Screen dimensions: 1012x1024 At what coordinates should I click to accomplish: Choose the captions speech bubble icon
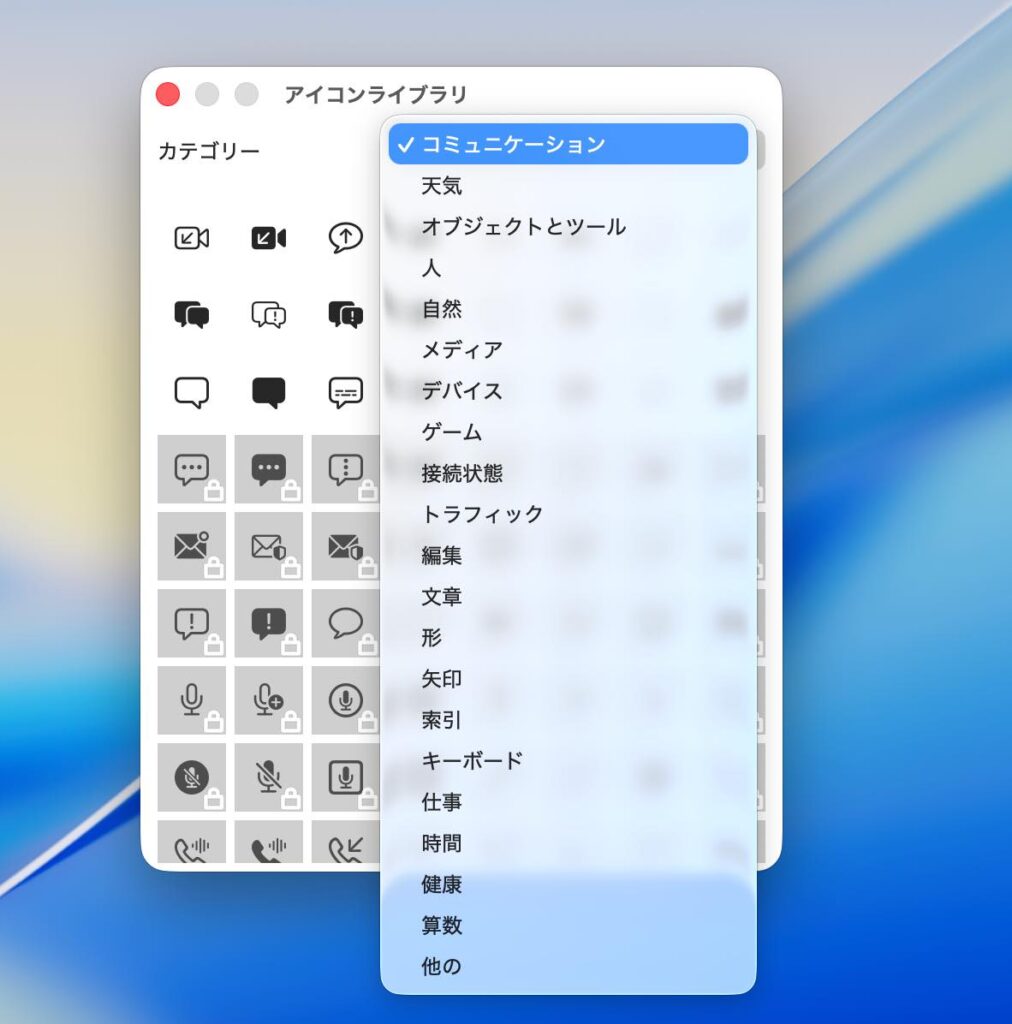click(345, 392)
